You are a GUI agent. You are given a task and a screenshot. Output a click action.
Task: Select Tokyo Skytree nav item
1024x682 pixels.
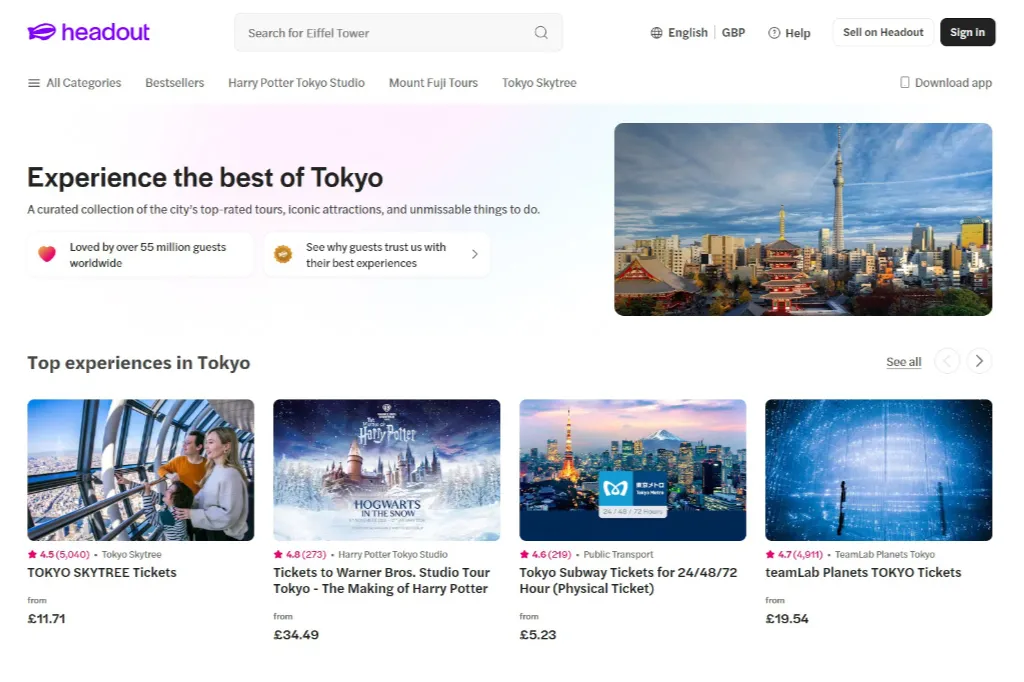pyautogui.click(x=539, y=83)
